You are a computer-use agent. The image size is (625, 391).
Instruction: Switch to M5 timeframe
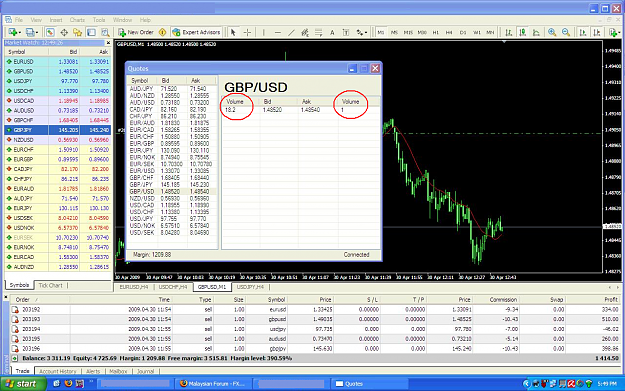coord(394,32)
